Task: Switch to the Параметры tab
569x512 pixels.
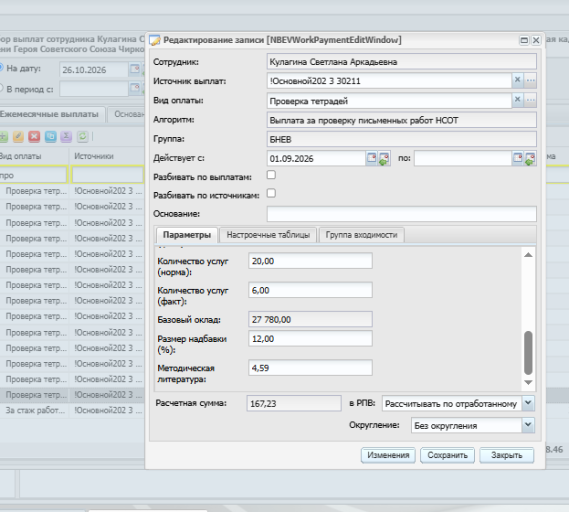Action: click(187, 235)
